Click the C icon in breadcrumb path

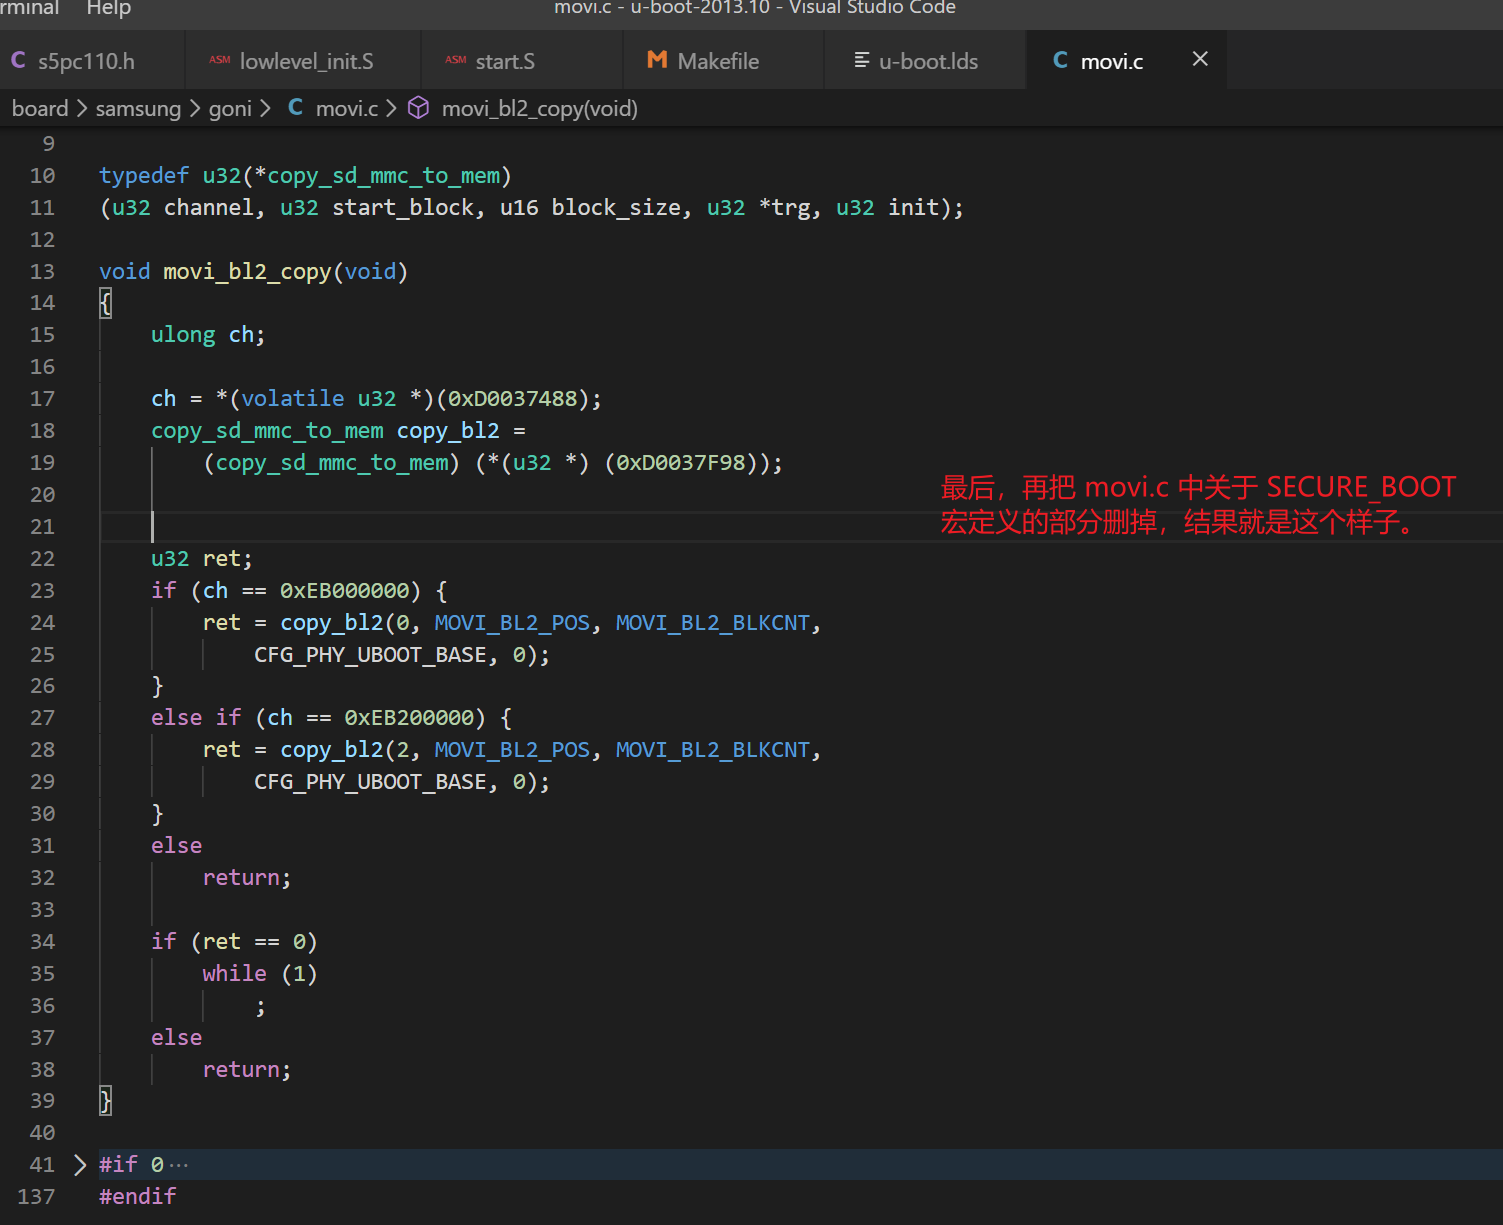(295, 107)
